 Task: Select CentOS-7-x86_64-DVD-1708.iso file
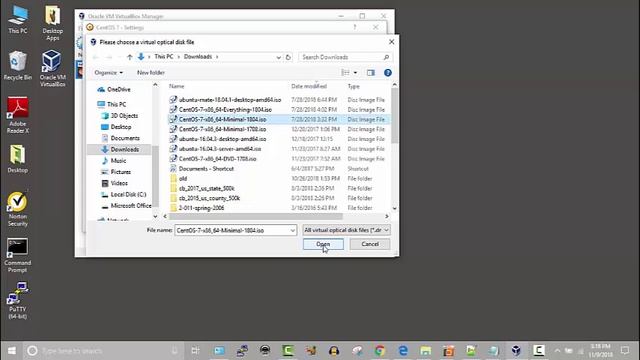pos(217,159)
